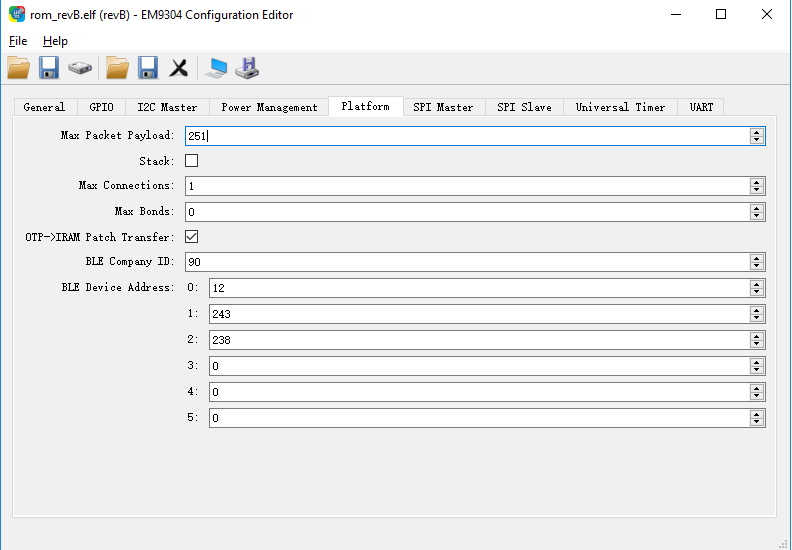Decrease BLE Device Address byte 0 value
Image resolution: width=792 pixels, height=550 pixels.
[757, 292]
